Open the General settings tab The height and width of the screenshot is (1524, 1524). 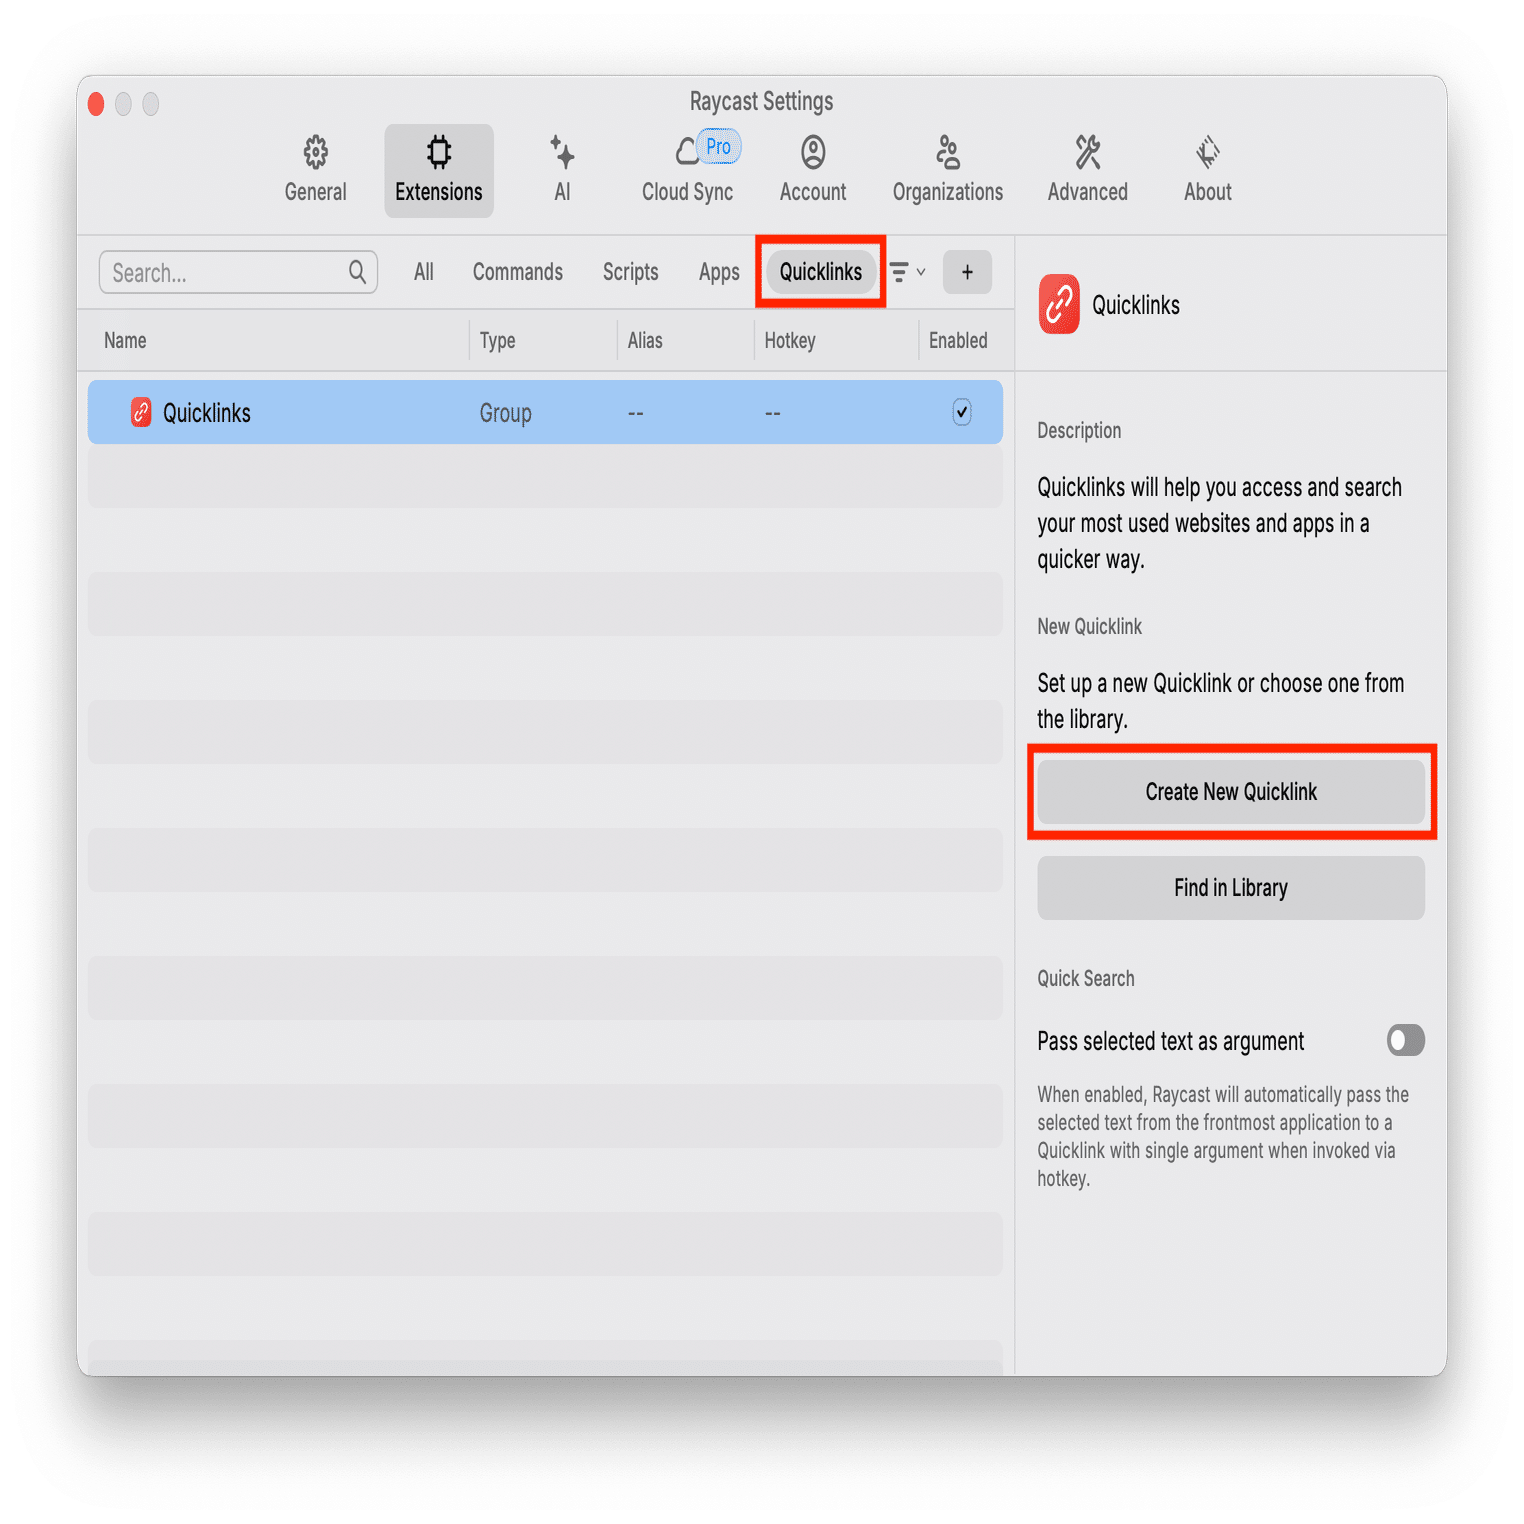point(315,170)
